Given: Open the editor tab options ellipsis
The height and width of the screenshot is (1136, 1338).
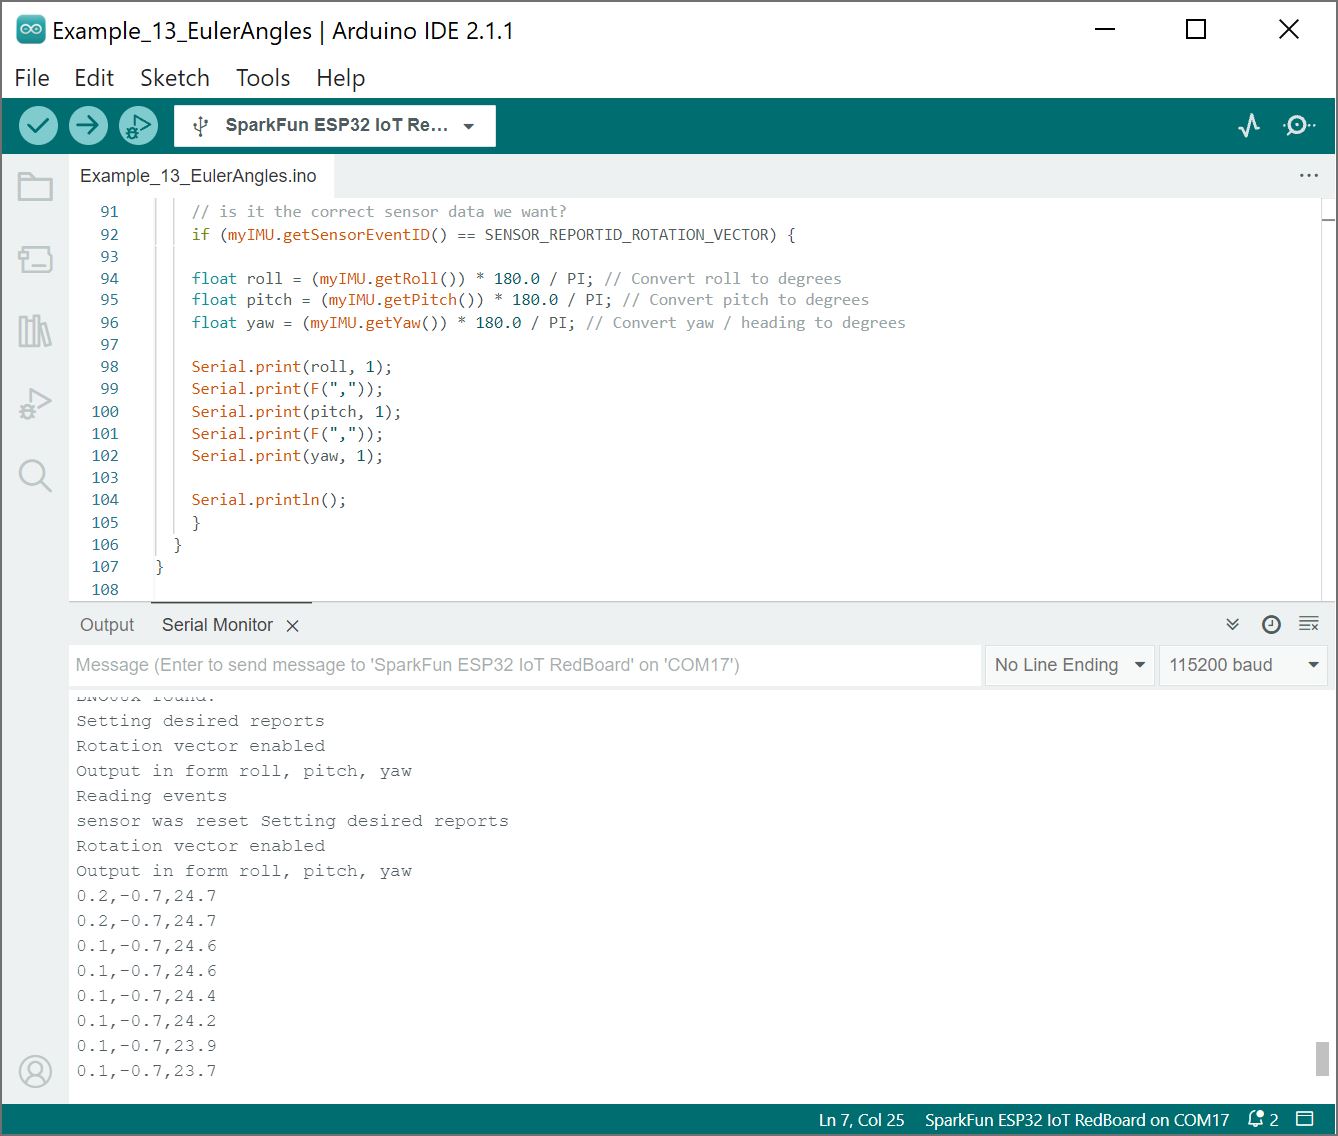Looking at the screenshot, I should tap(1308, 175).
